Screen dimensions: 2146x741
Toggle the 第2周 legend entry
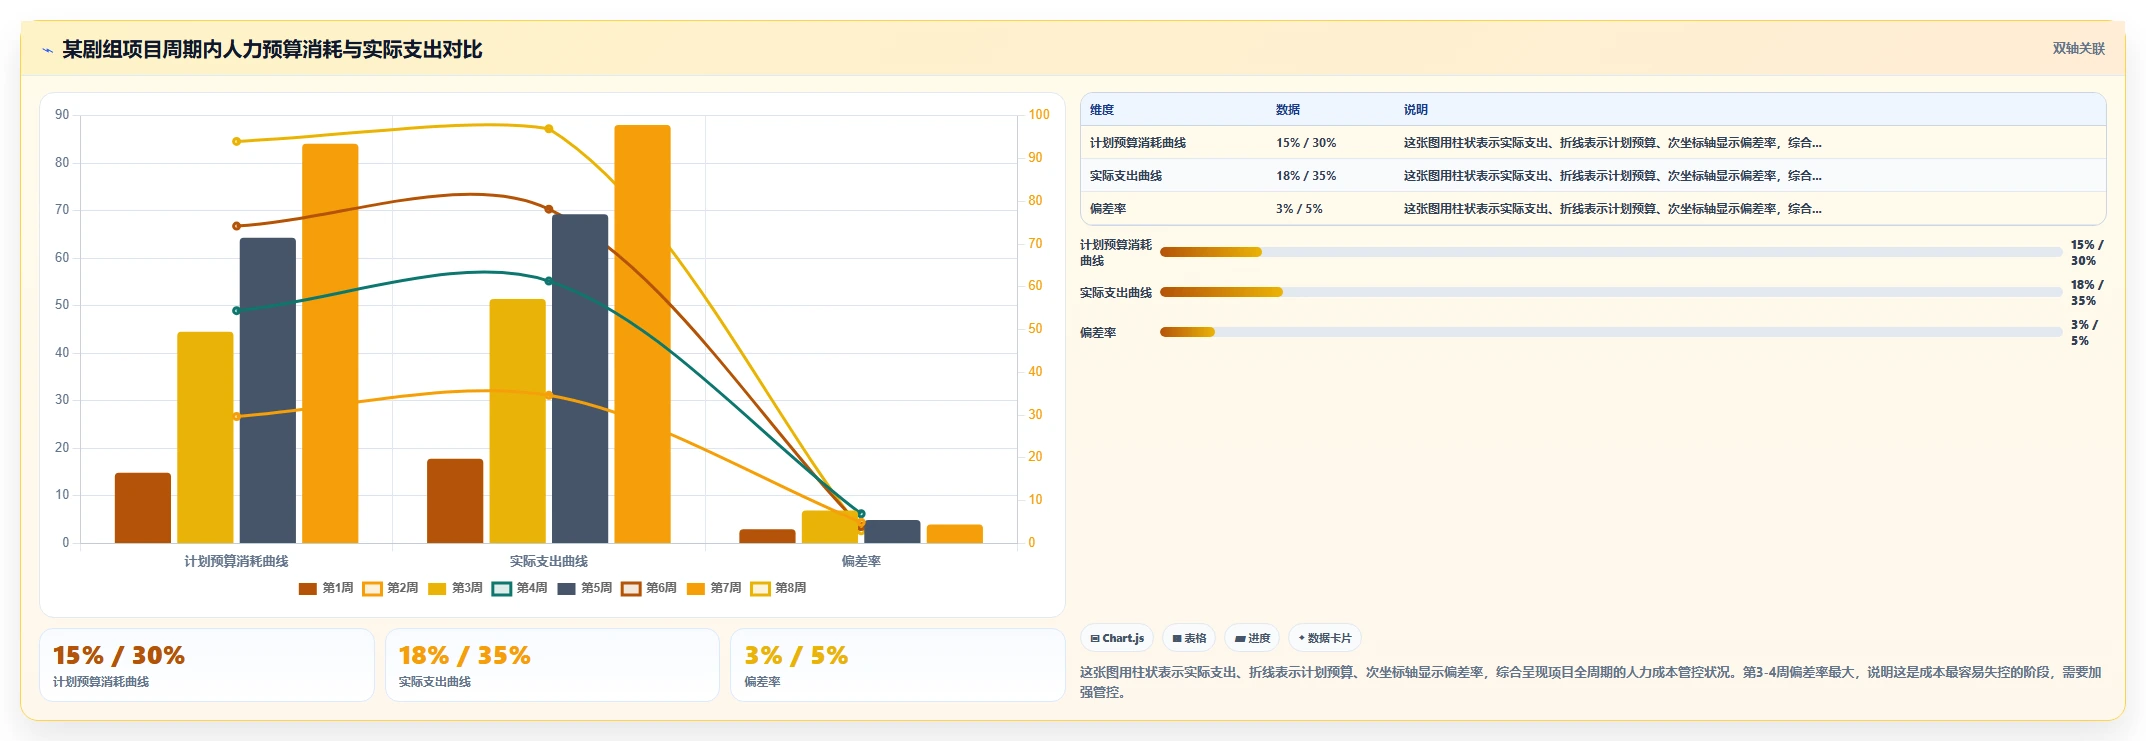click(x=391, y=588)
